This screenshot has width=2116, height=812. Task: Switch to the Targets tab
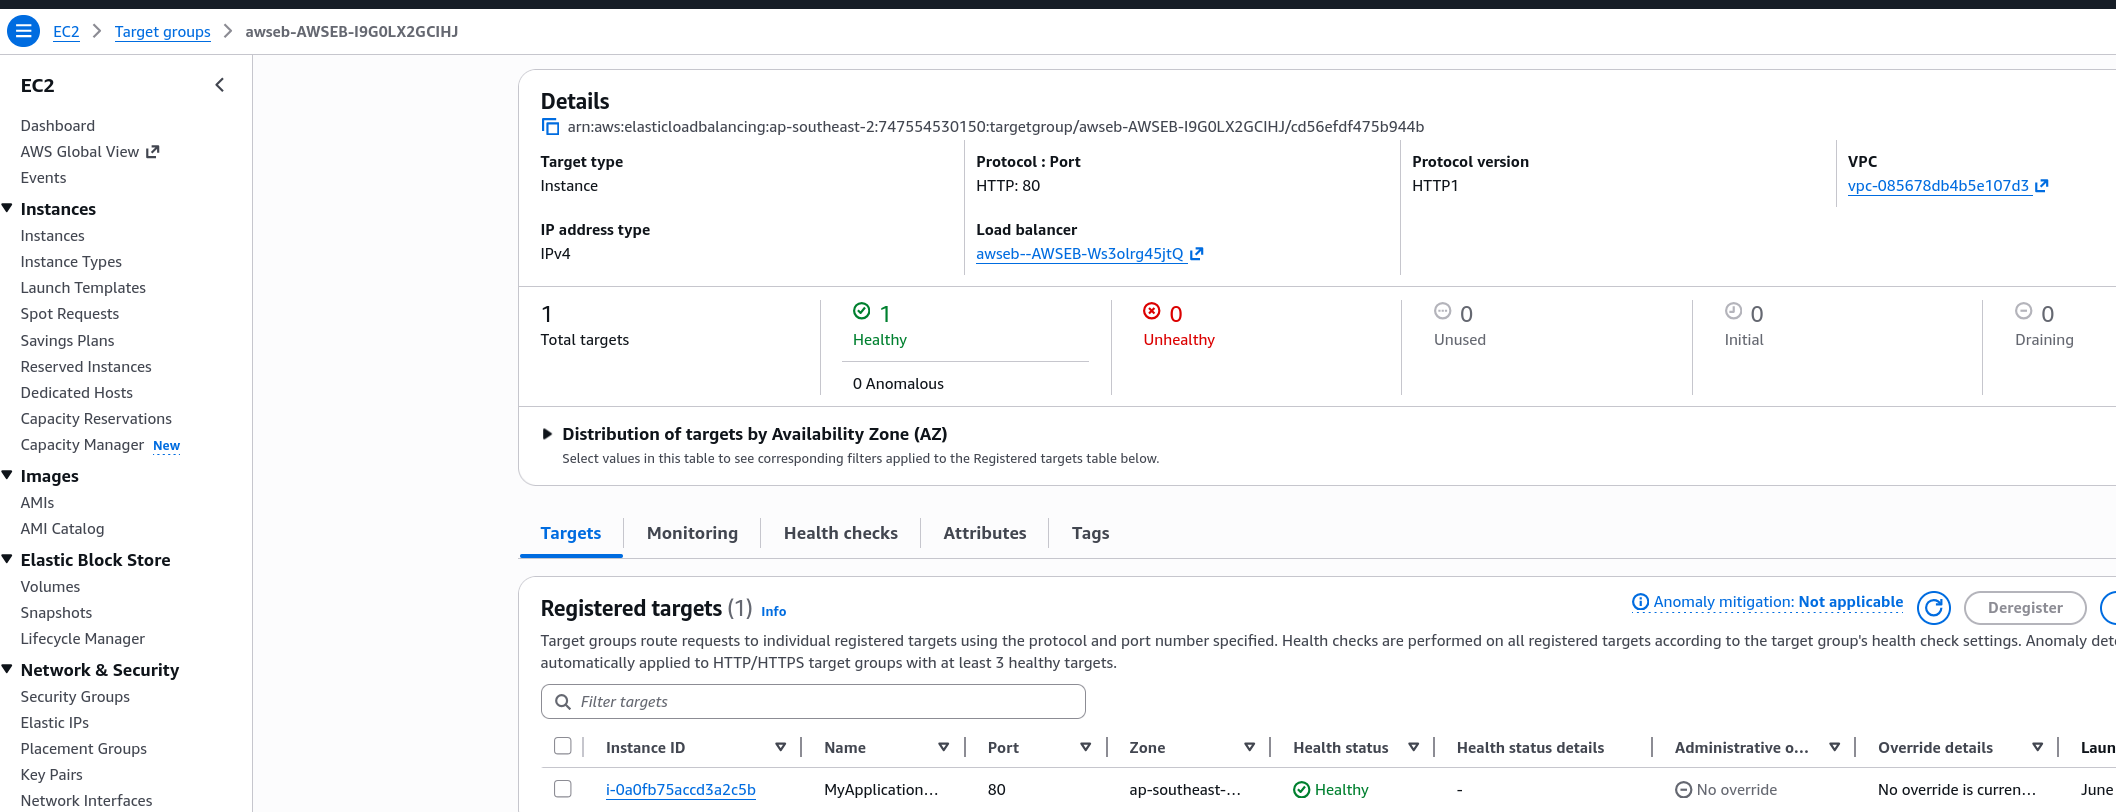pyautogui.click(x=571, y=533)
